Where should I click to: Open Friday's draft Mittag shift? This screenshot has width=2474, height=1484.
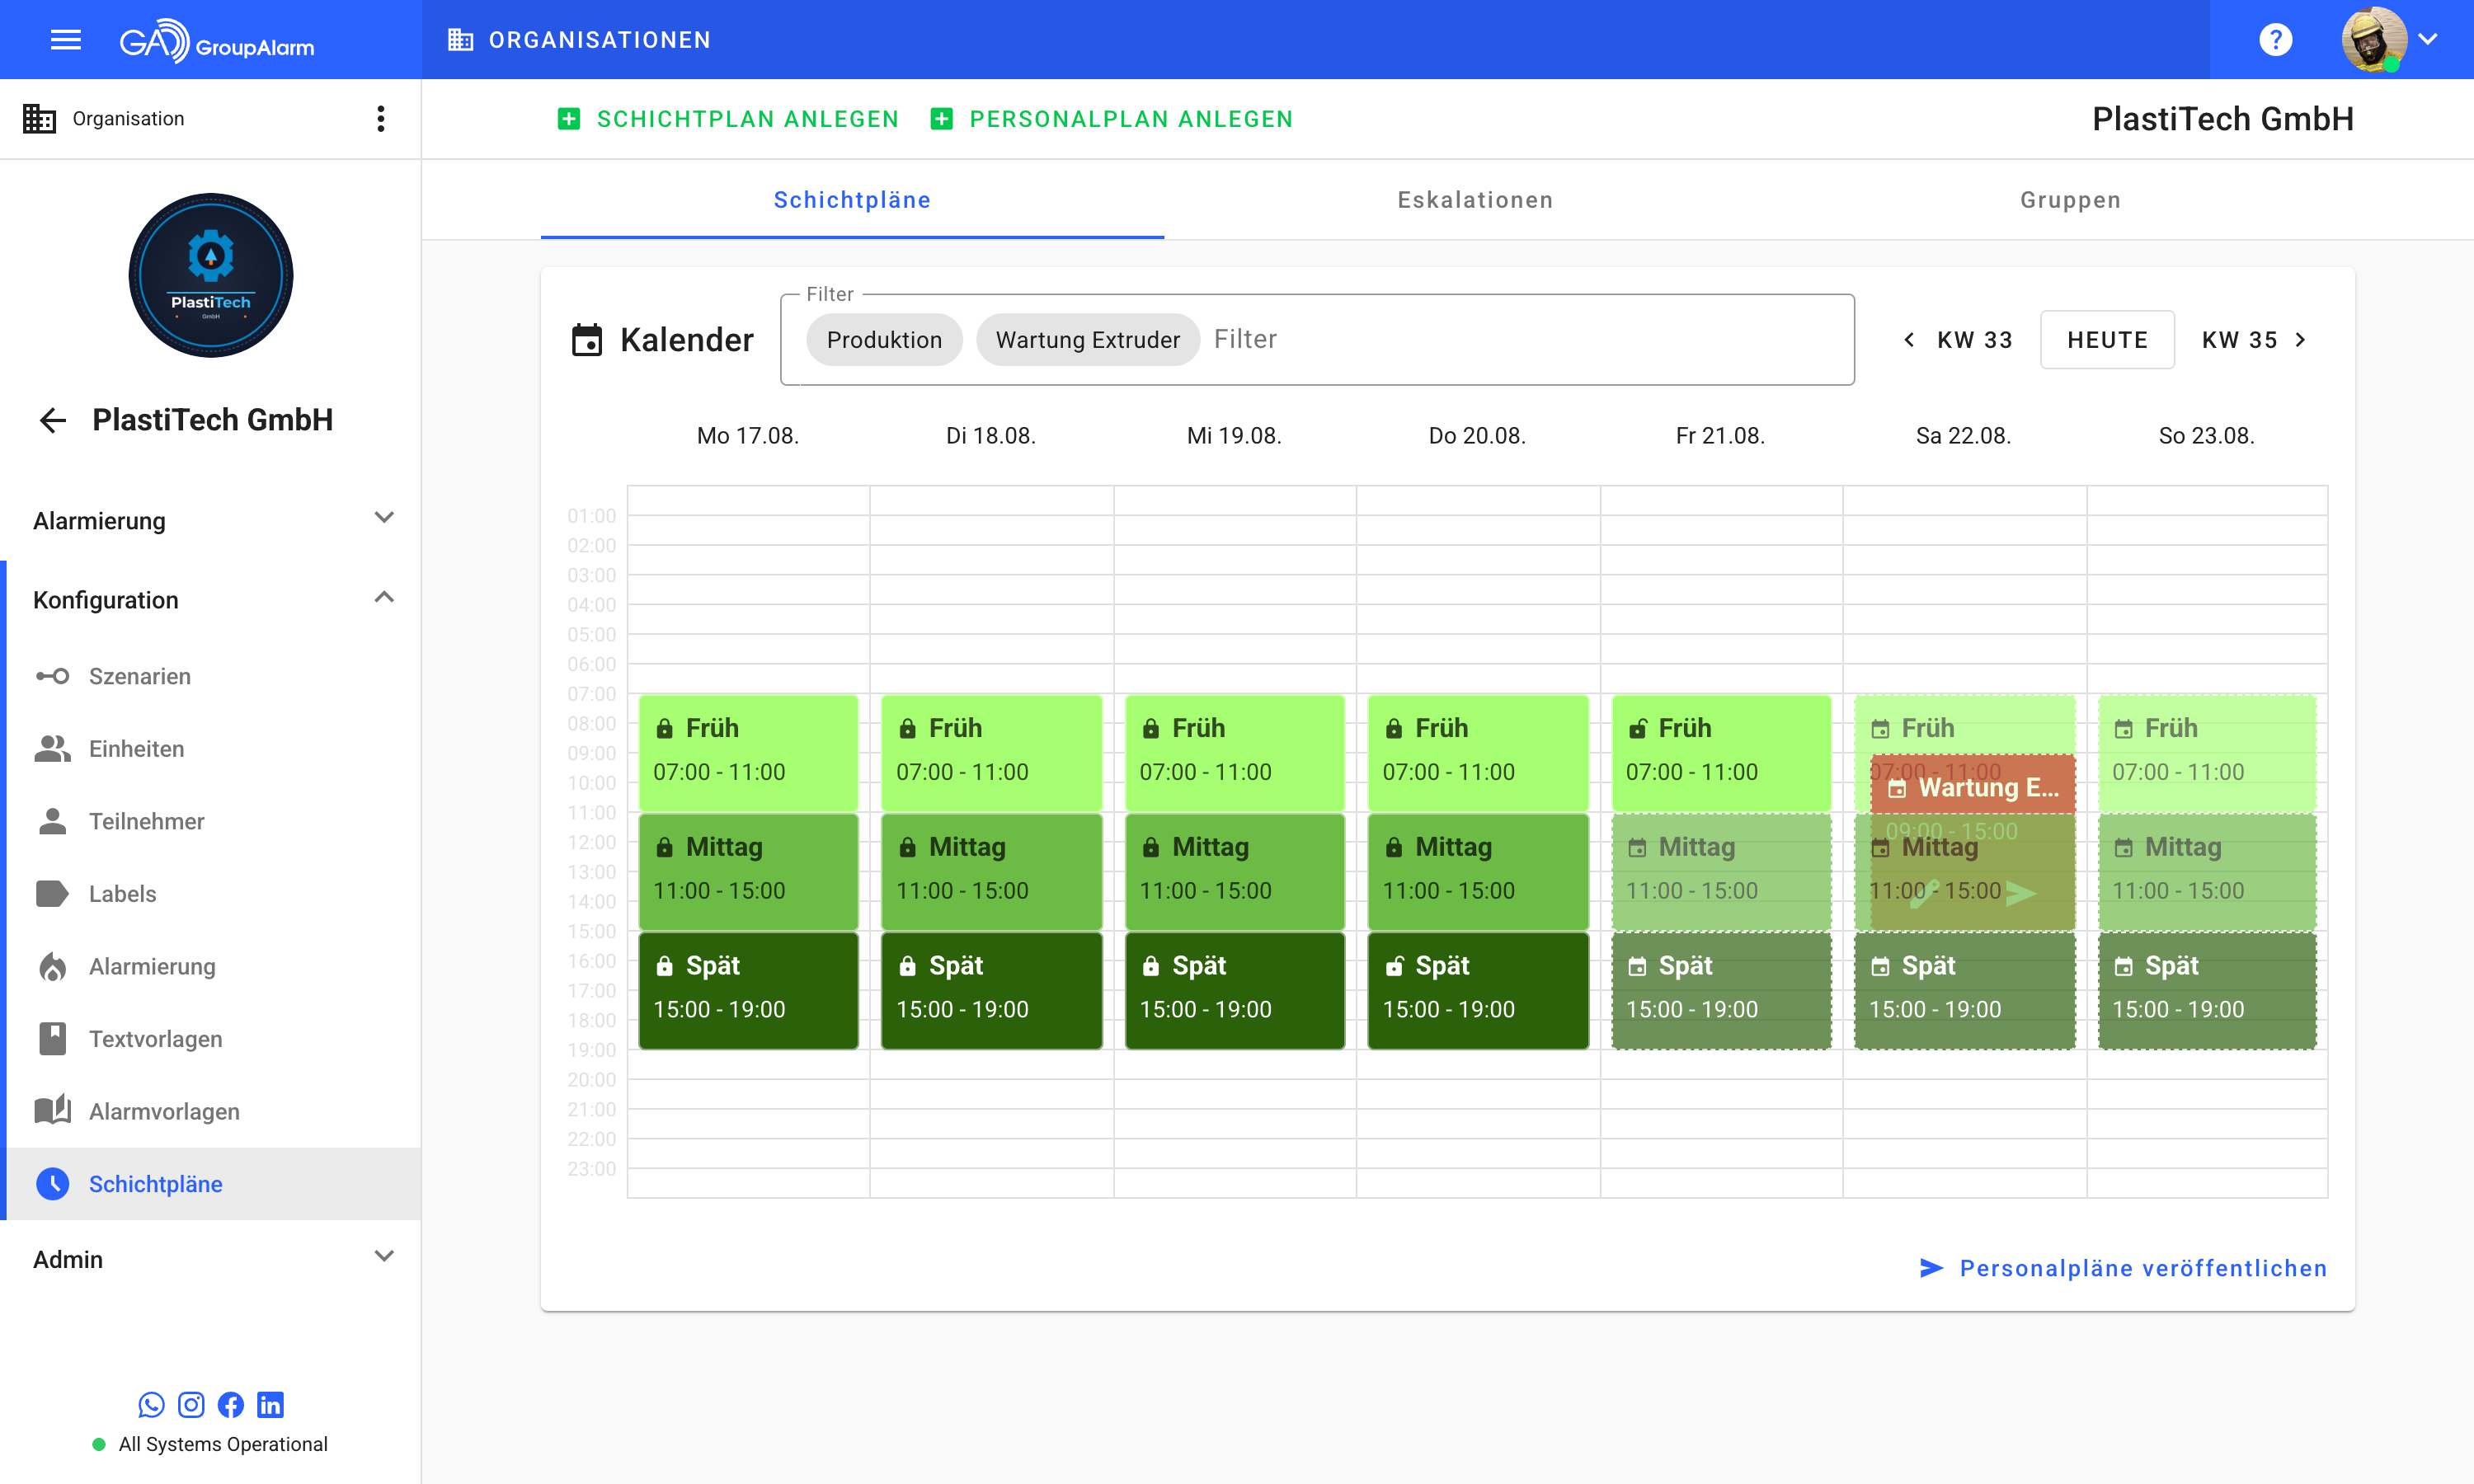(x=1720, y=871)
